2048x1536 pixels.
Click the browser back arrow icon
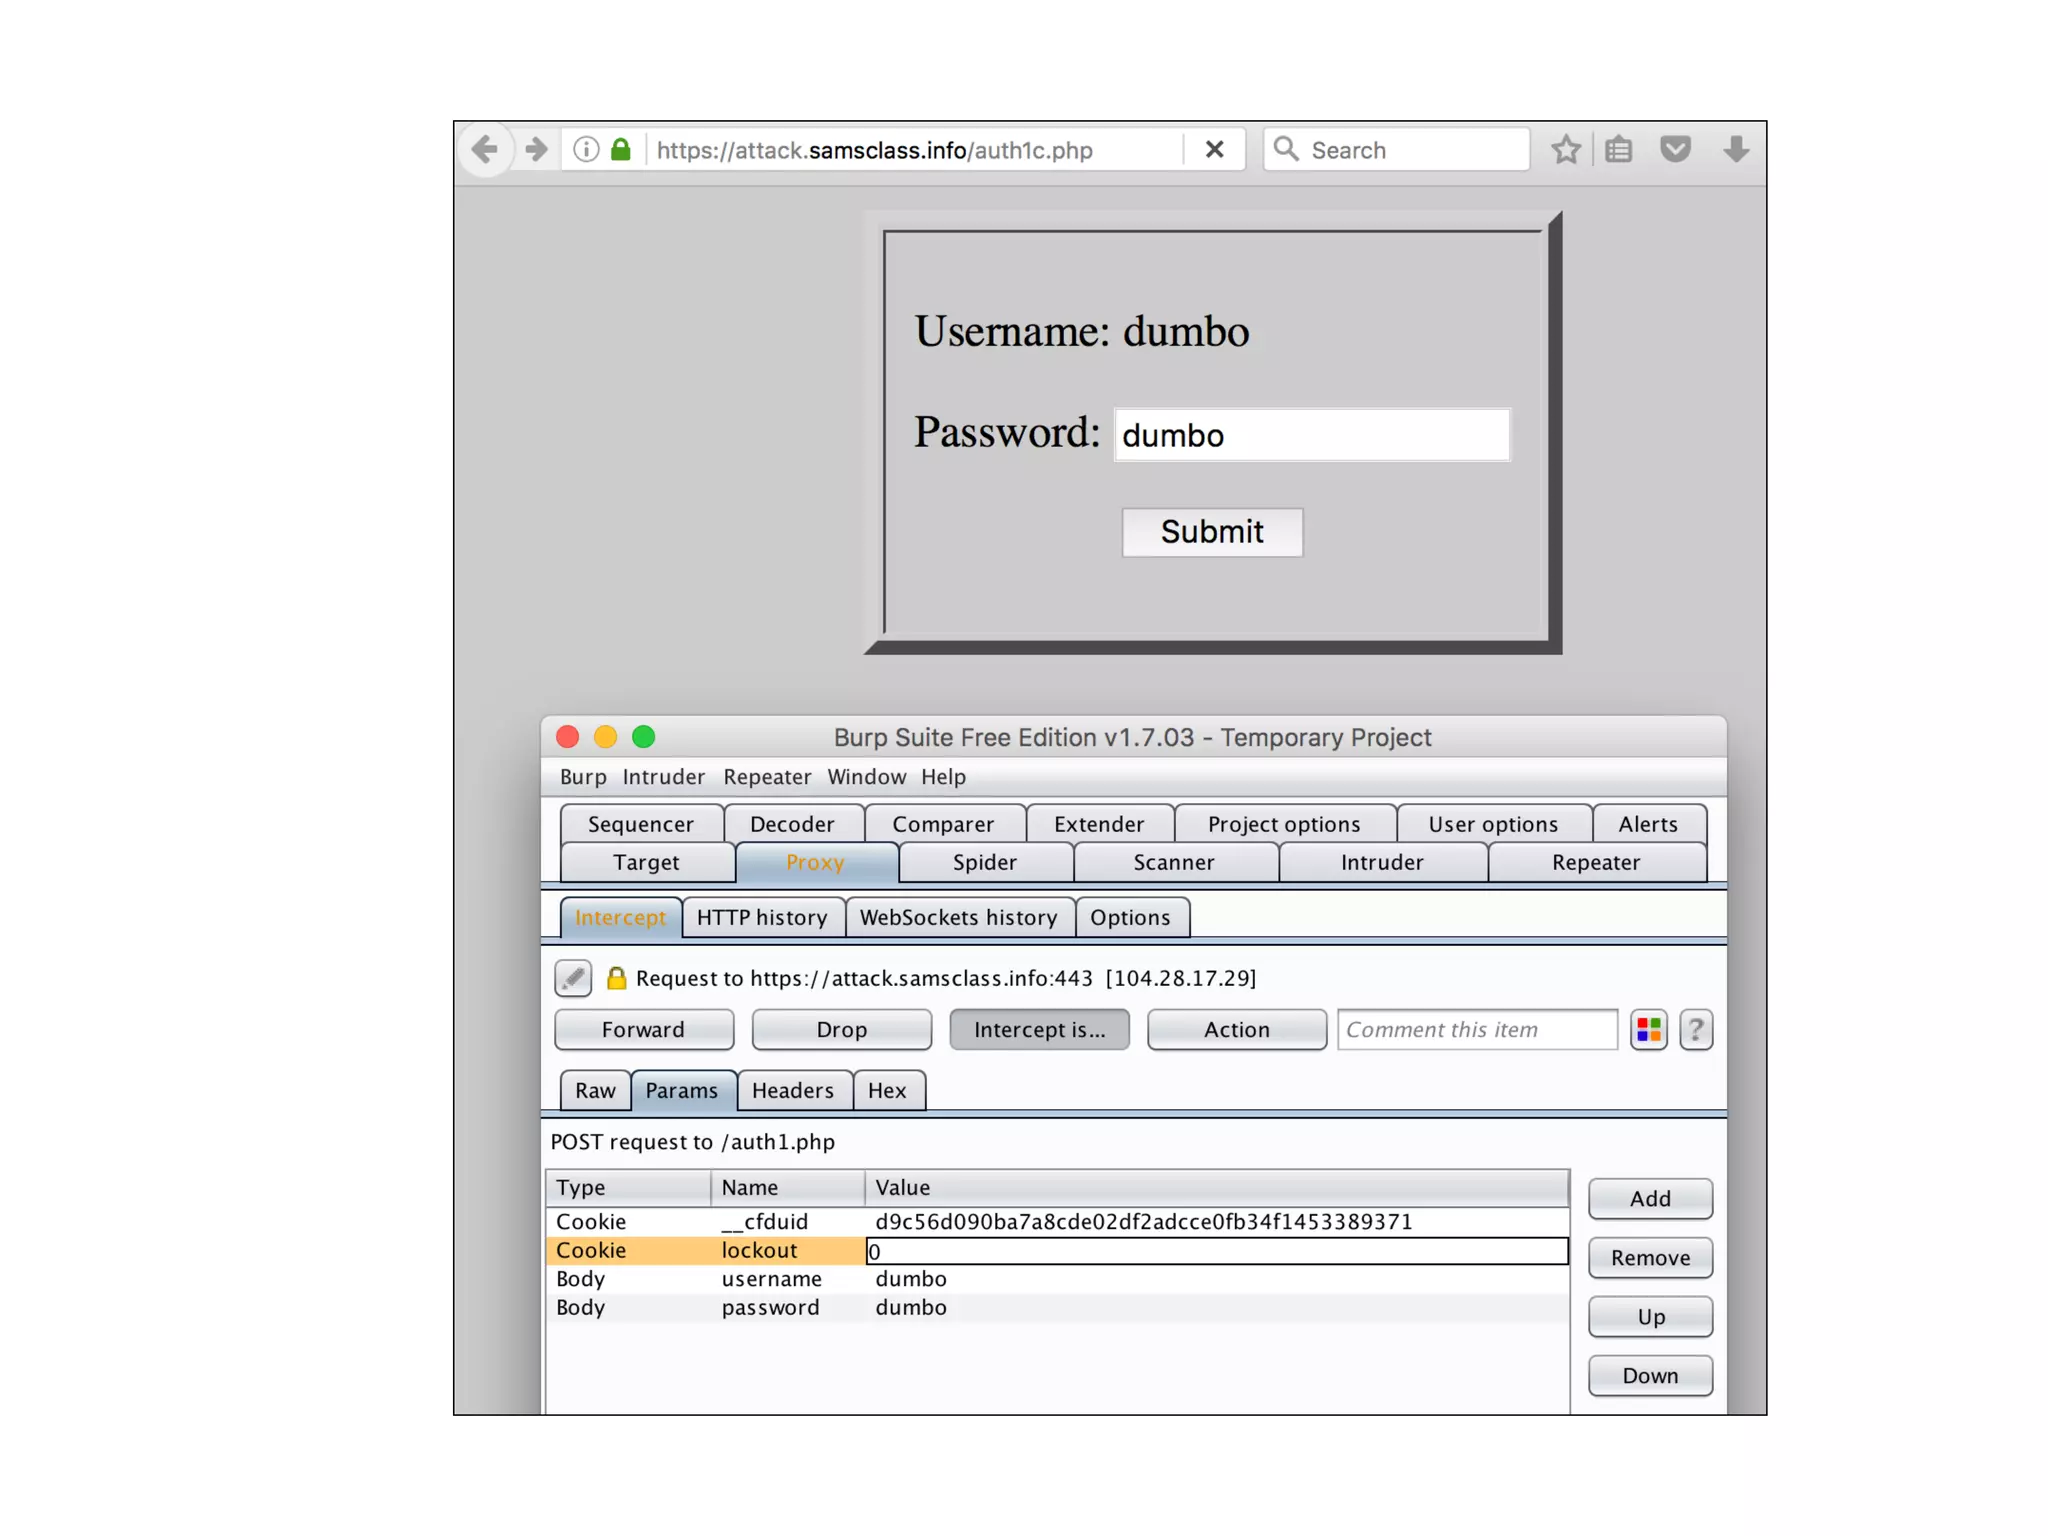tap(485, 150)
